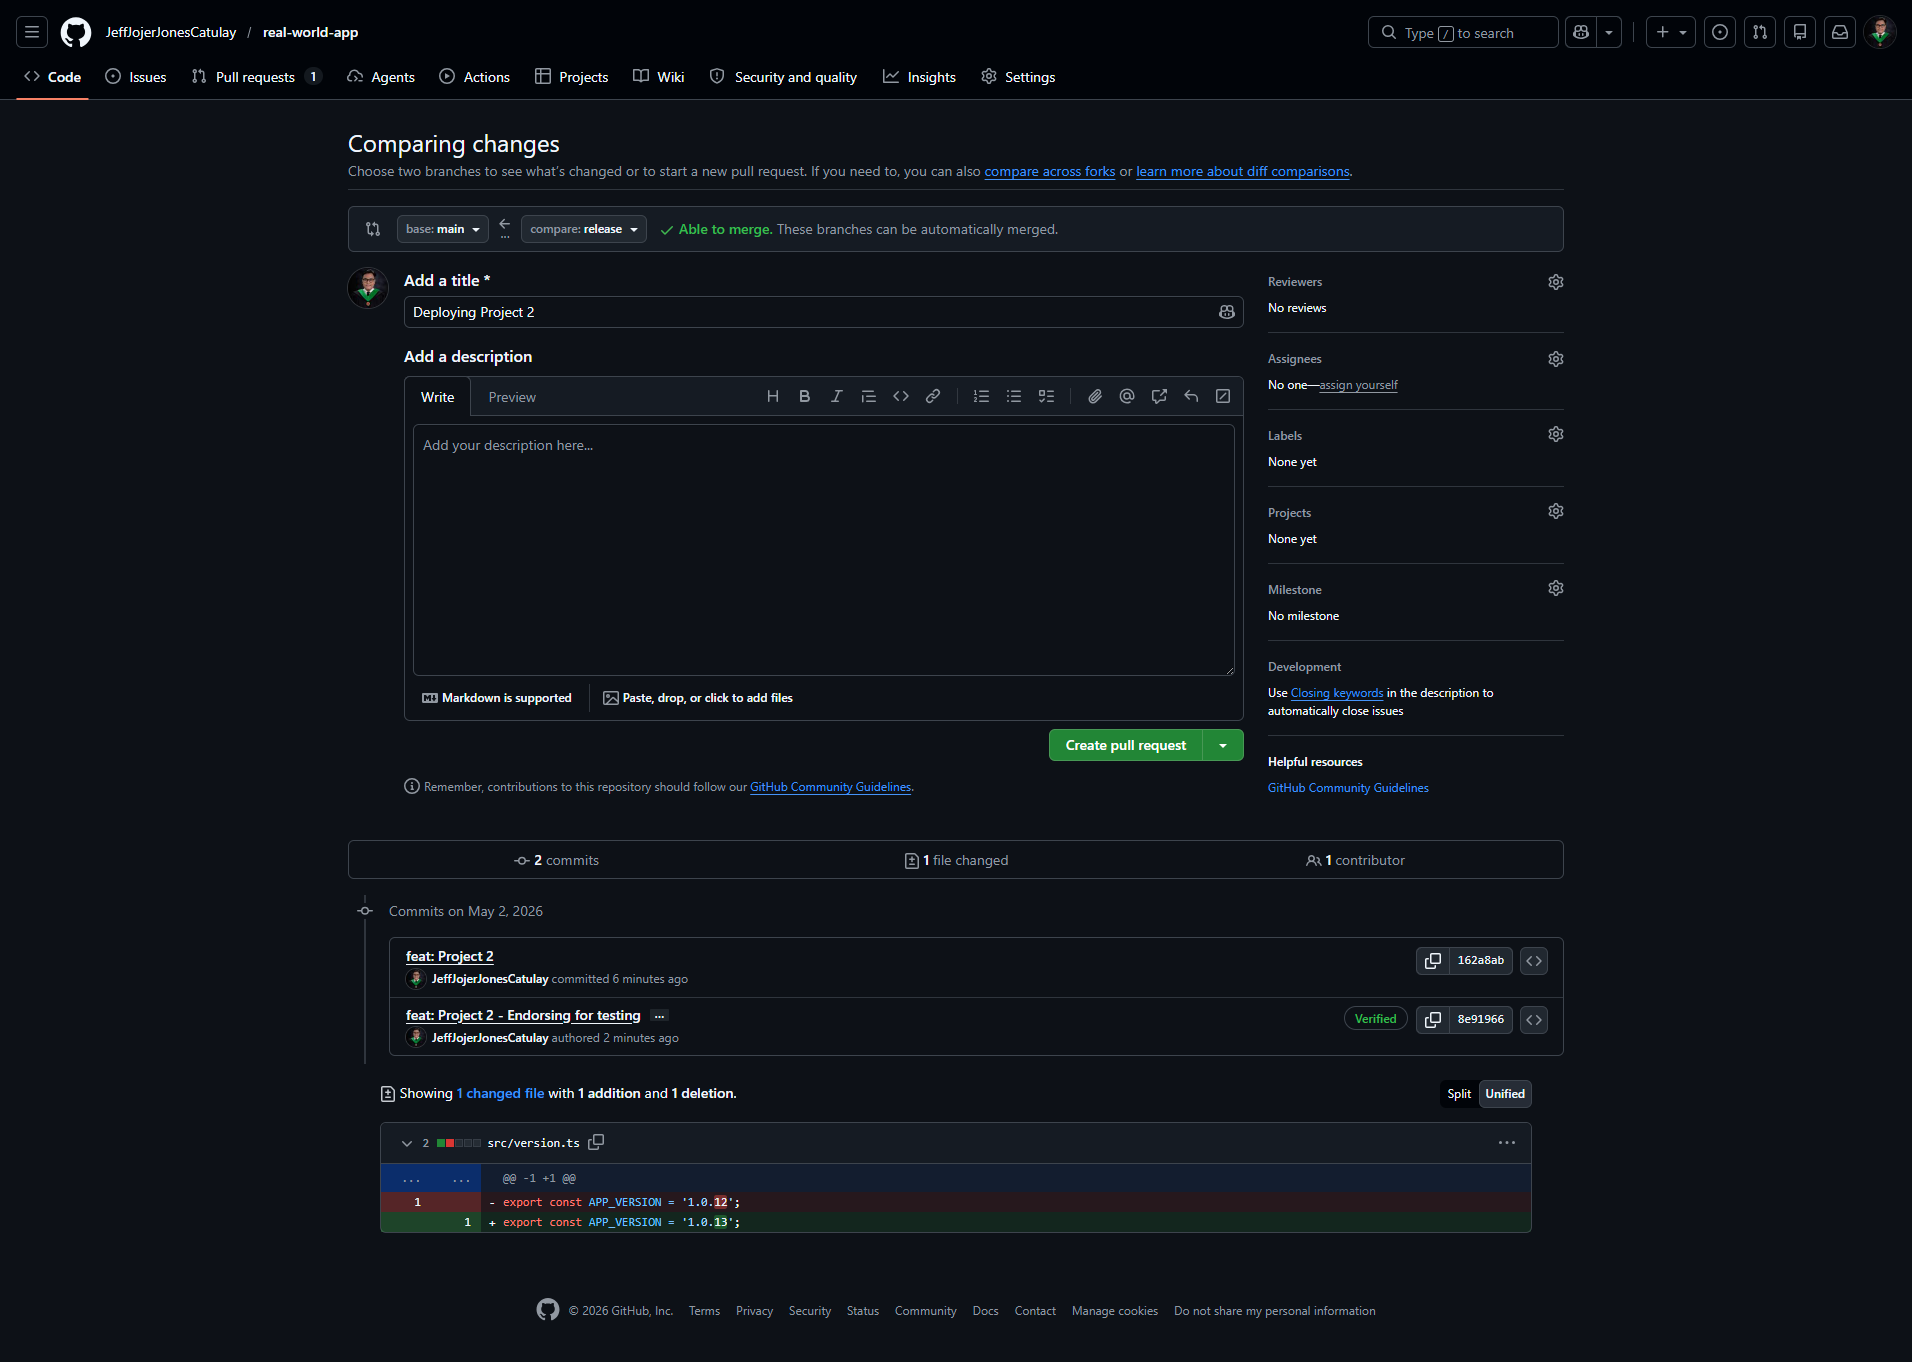
Task: Open Projects settings gear in sidebar
Action: point(1556,511)
